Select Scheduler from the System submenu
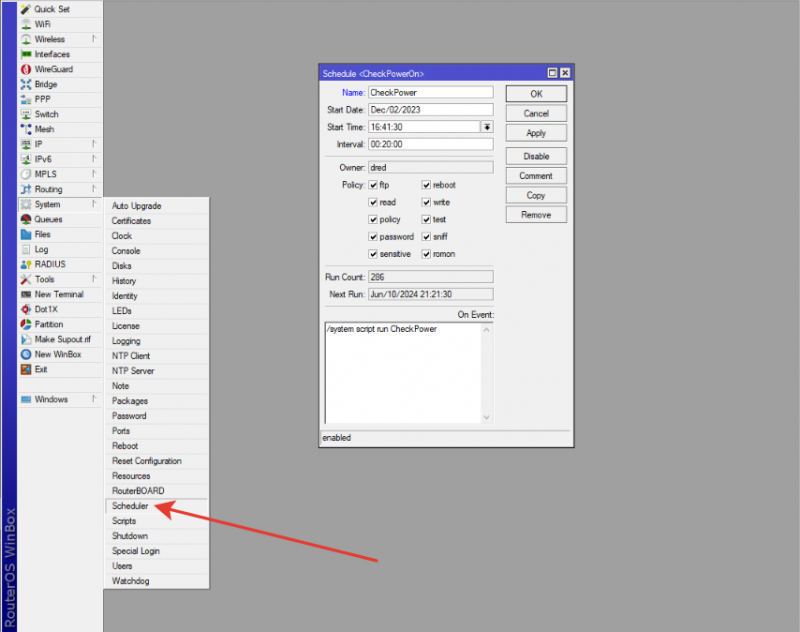This screenshot has width=800, height=632. (131, 506)
